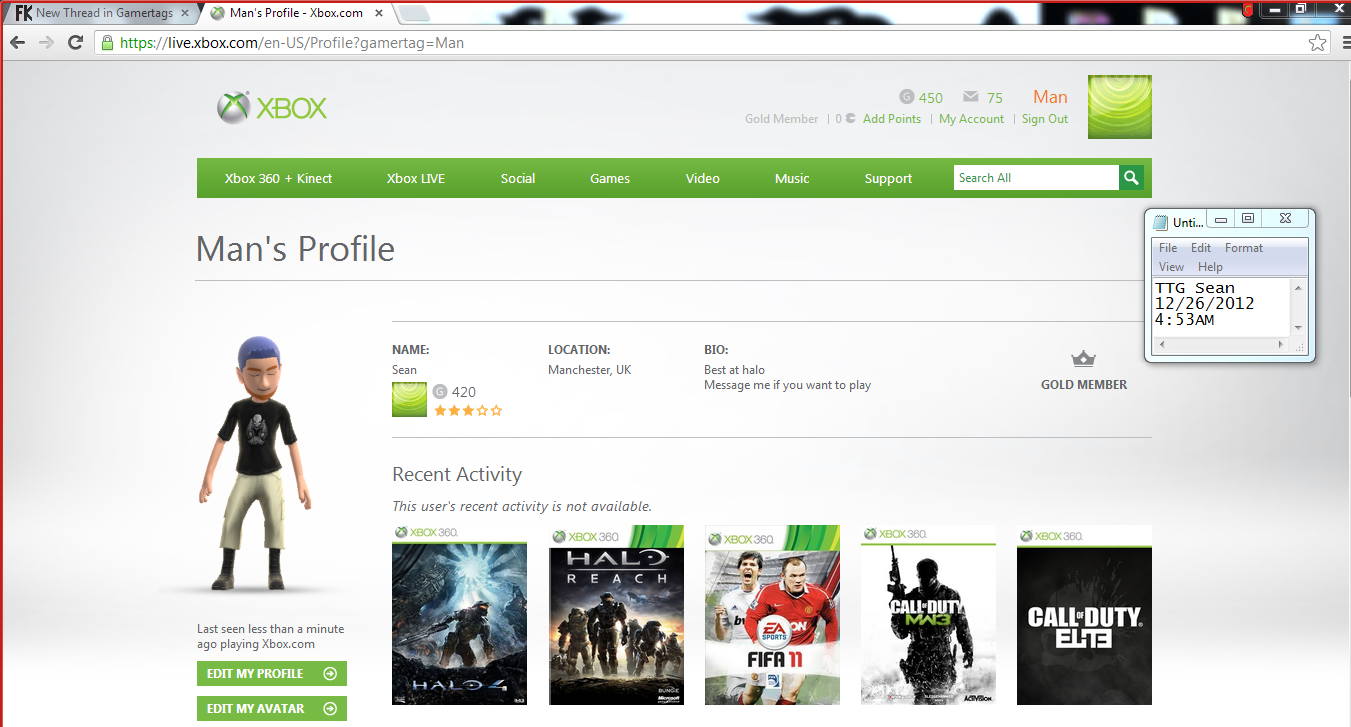Open the Xbox LIVE menu
This screenshot has height=727, width=1351.
[416, 178]
